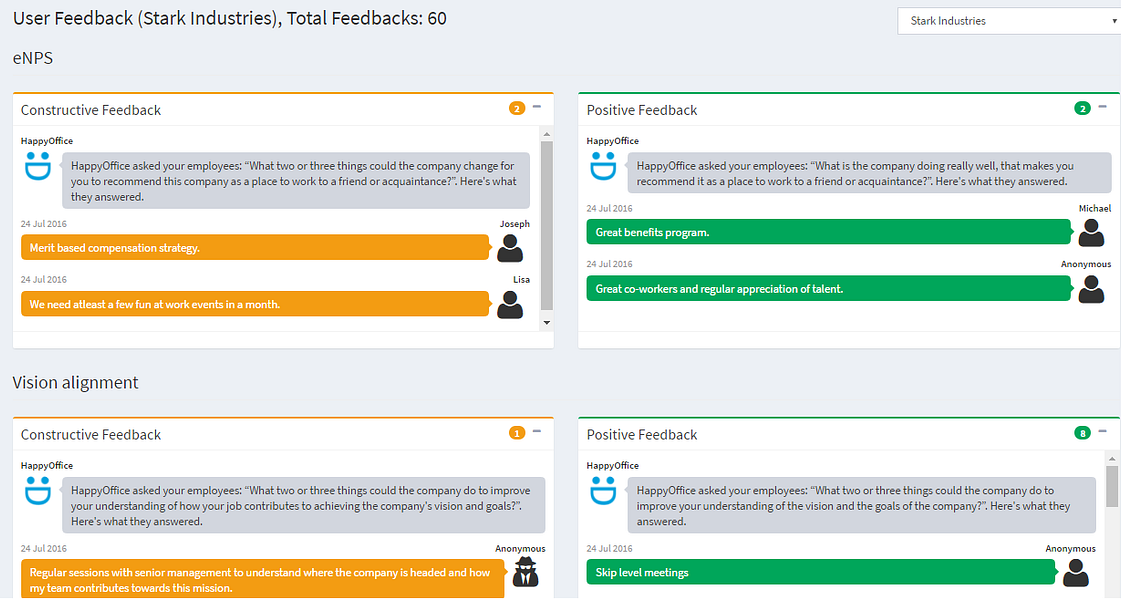
Task: Click scrollbar thumb in Vision alignment Positive Feedback
Action: 1112,486
